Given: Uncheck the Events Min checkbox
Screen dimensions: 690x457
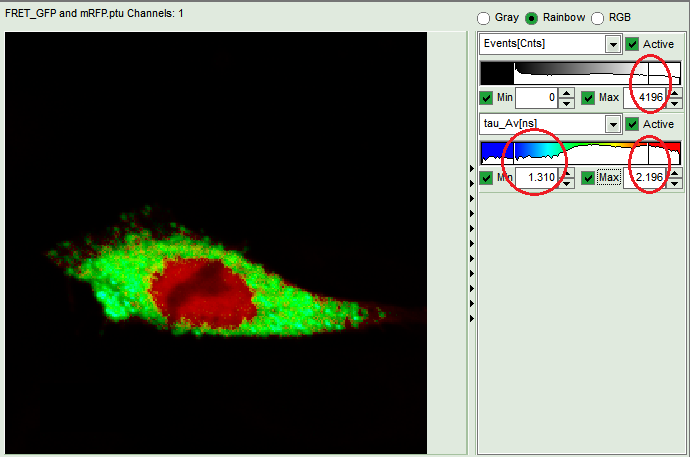Looking at the screenshot, I should pos(487,98).
